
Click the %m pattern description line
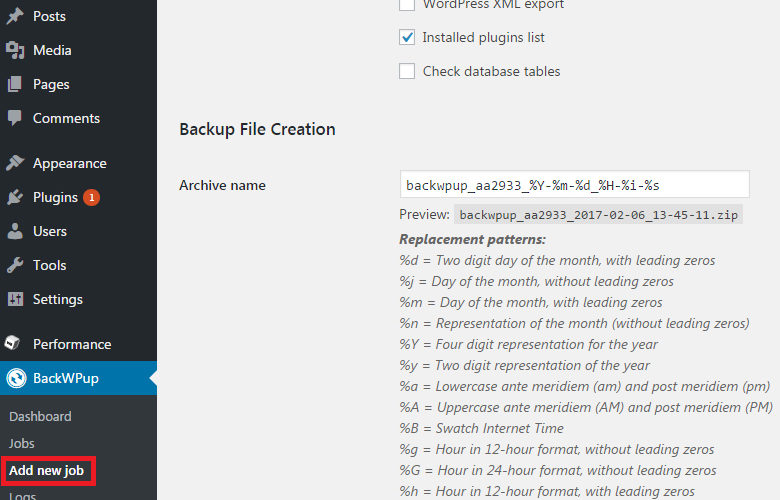[531, 302]
